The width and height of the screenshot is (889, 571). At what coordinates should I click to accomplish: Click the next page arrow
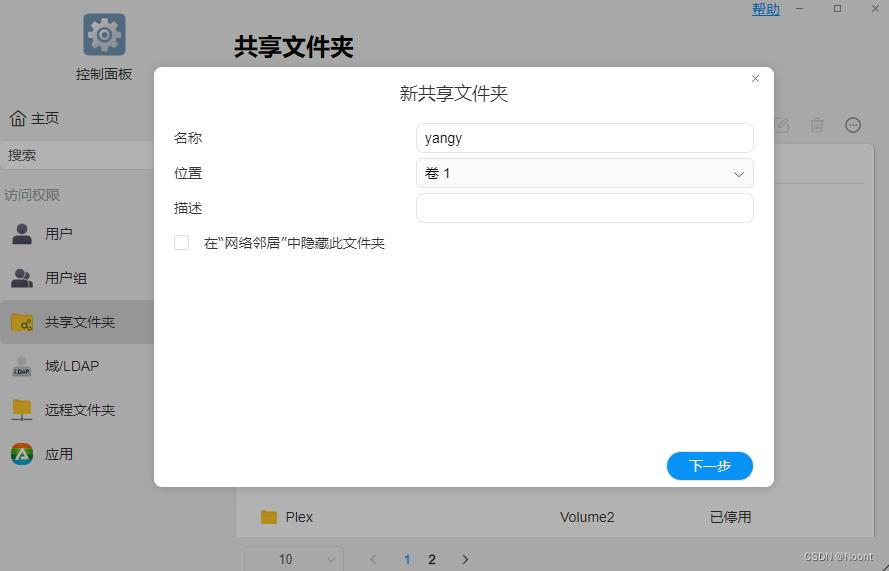465,560
